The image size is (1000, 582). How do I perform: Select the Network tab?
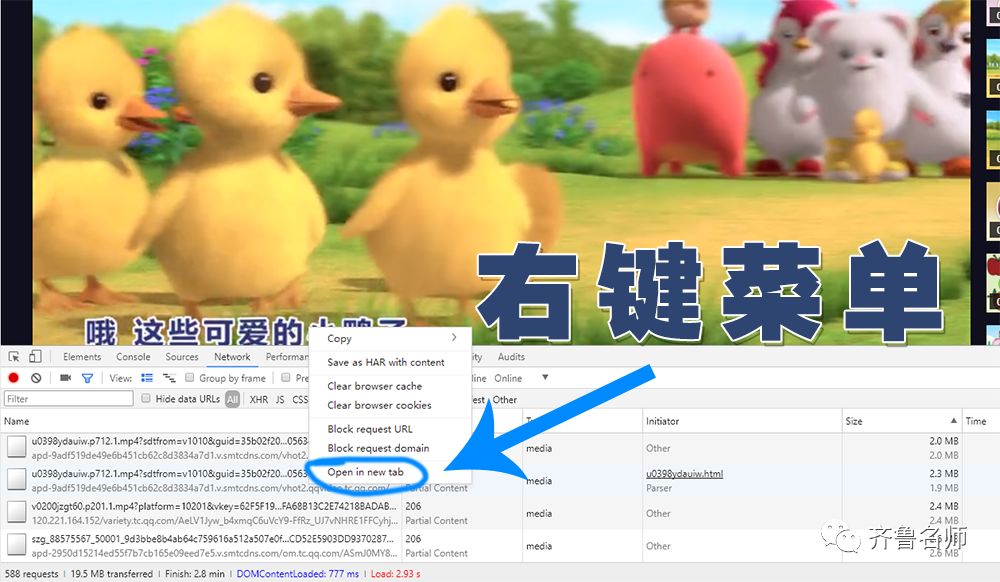coord(232,357)
